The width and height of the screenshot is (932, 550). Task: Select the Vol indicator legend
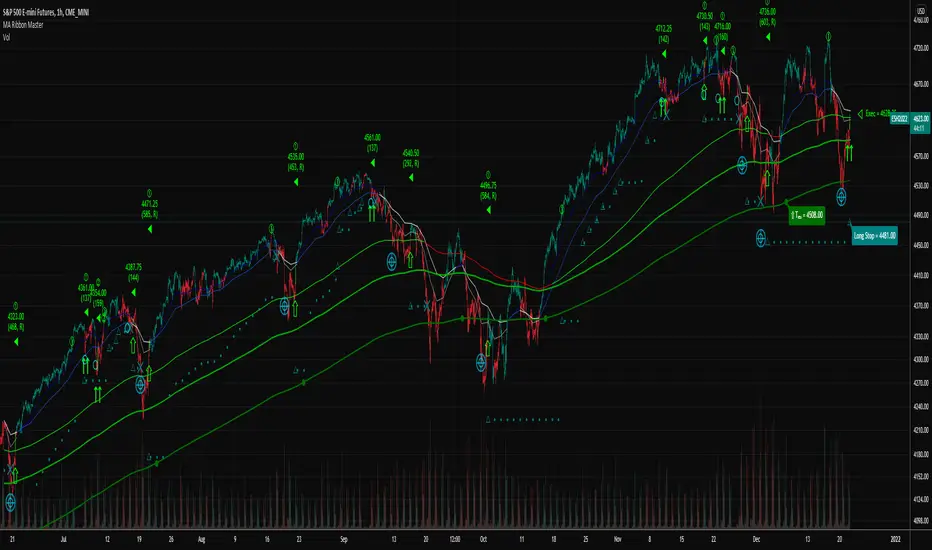[6, 37]
